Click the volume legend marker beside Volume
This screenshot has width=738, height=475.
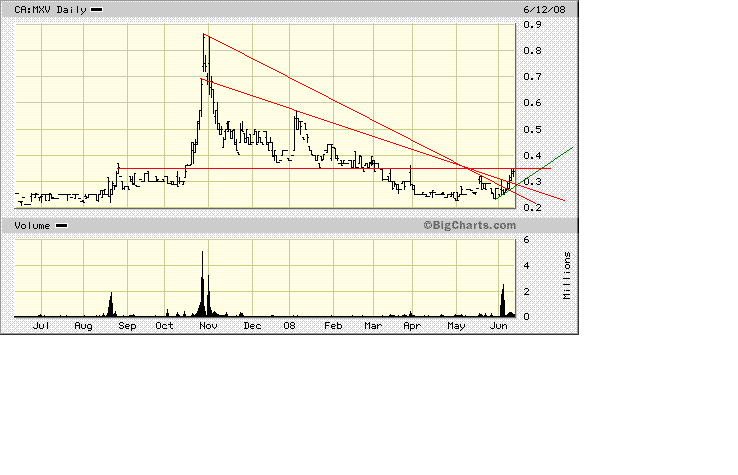click(62, 225)
